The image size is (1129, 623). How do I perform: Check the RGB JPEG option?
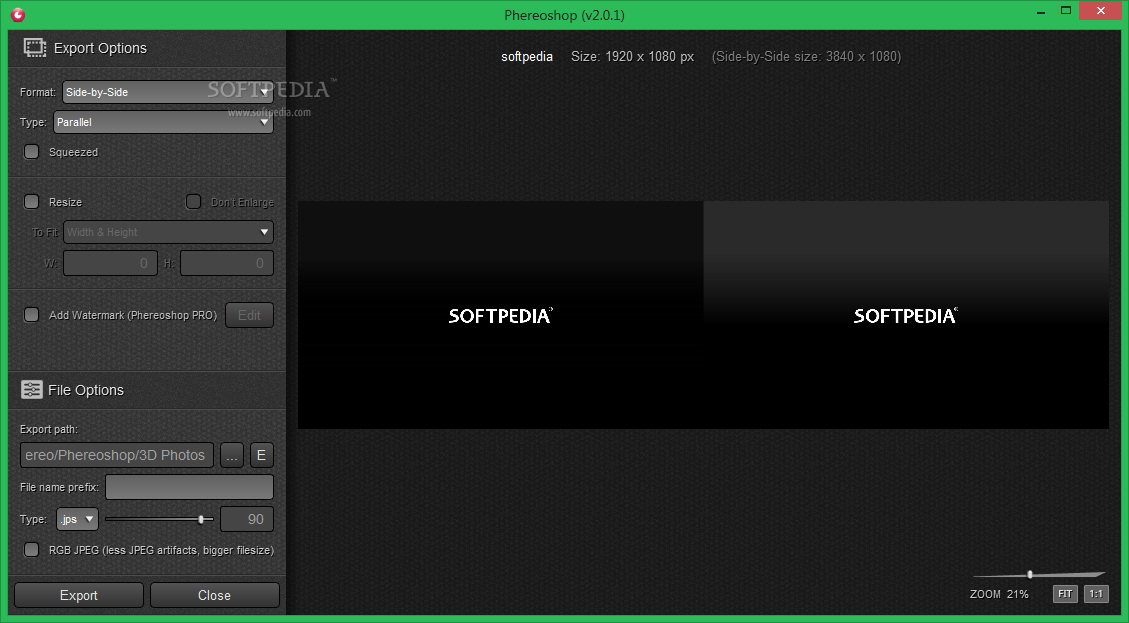[32, 550]
